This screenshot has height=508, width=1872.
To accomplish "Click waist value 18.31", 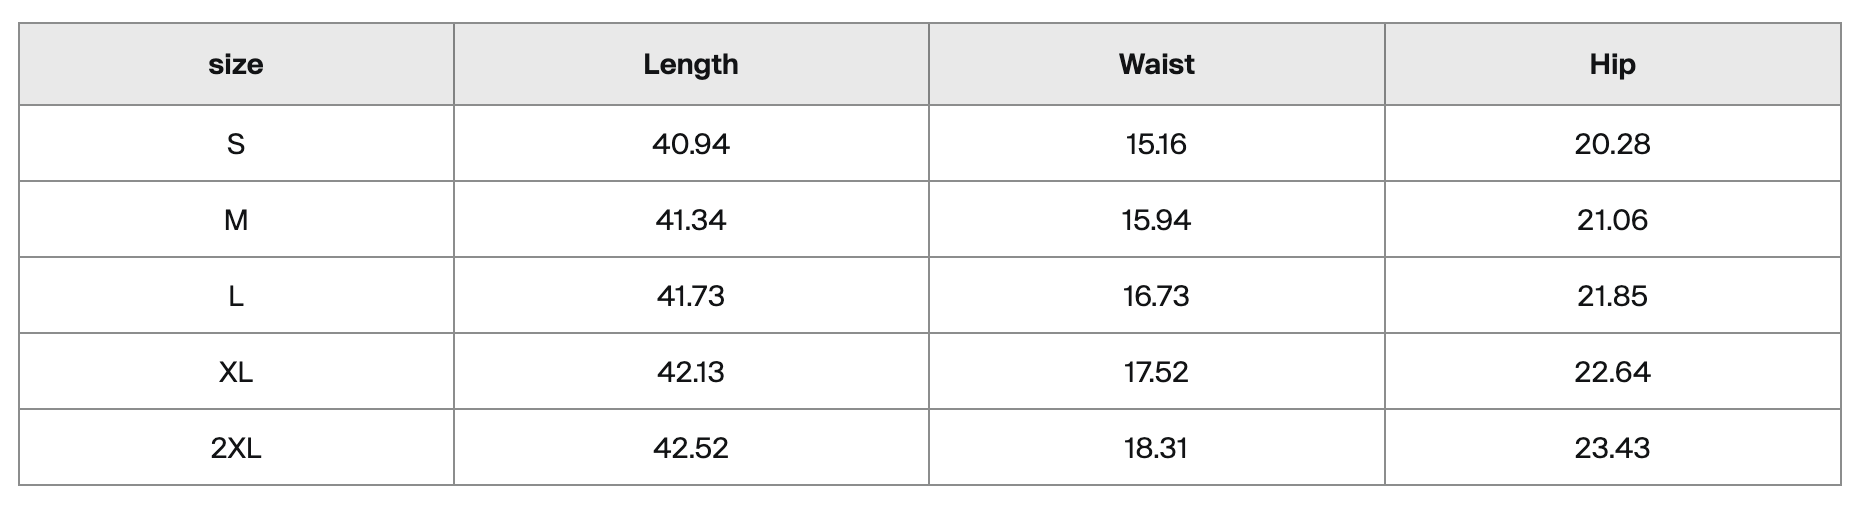I will (x=1157, y=448).
